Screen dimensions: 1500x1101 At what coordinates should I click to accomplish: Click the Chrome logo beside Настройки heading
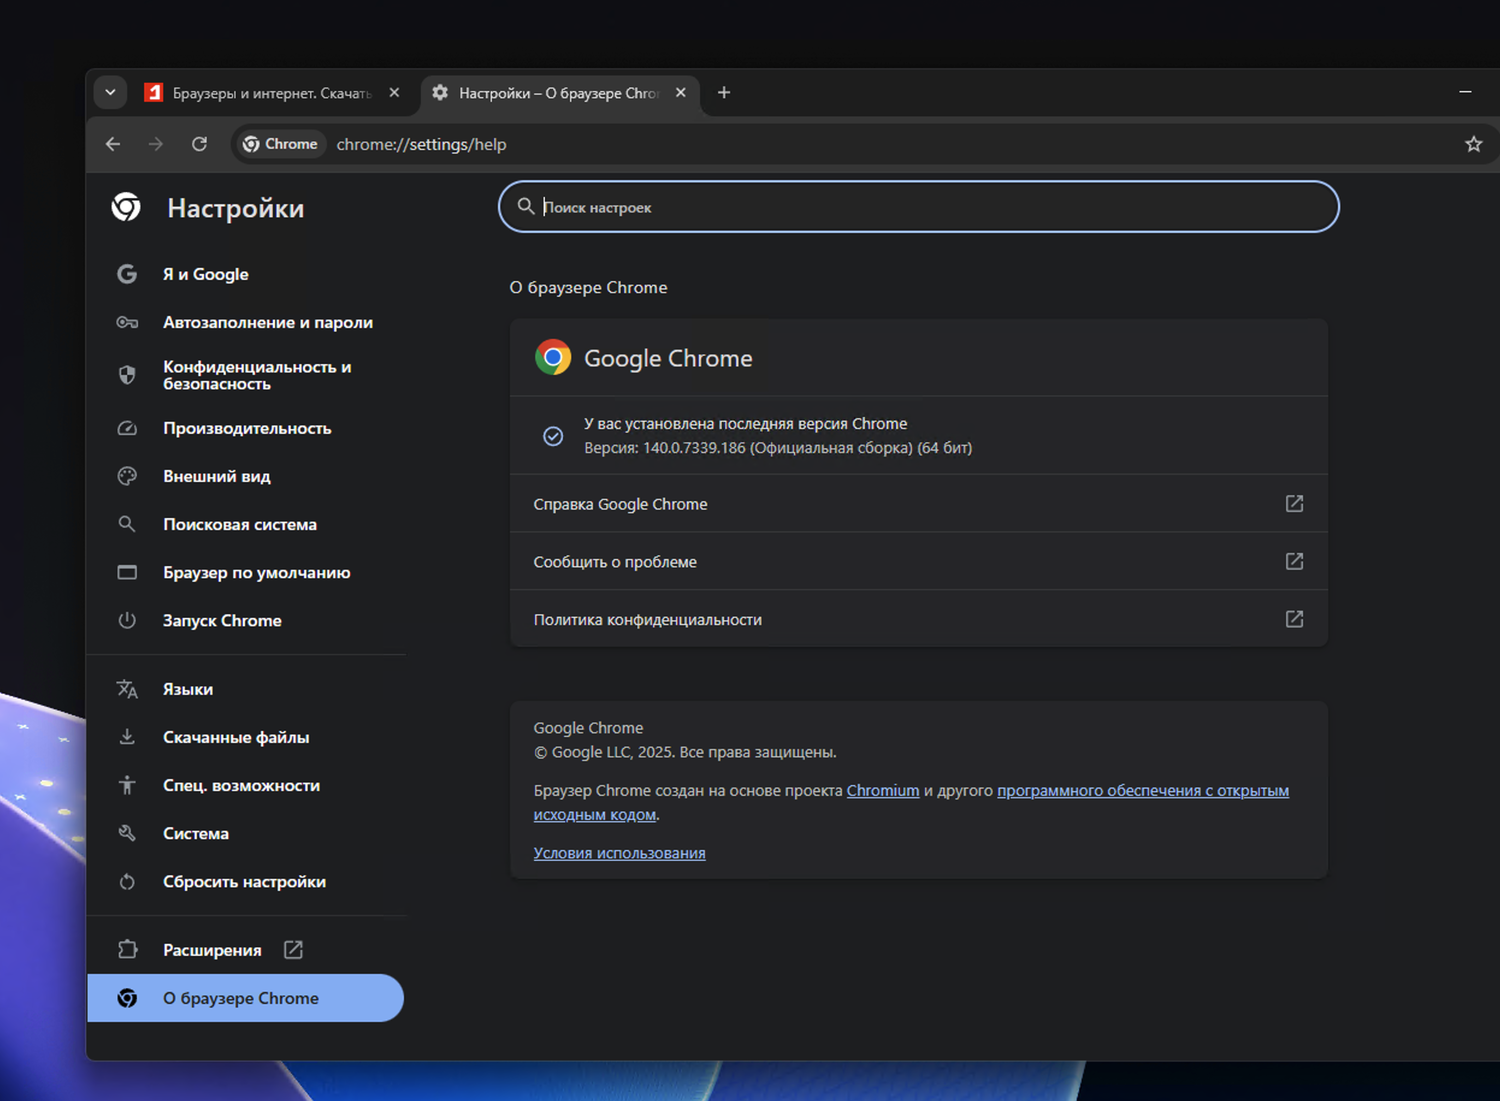coord(126,207)
